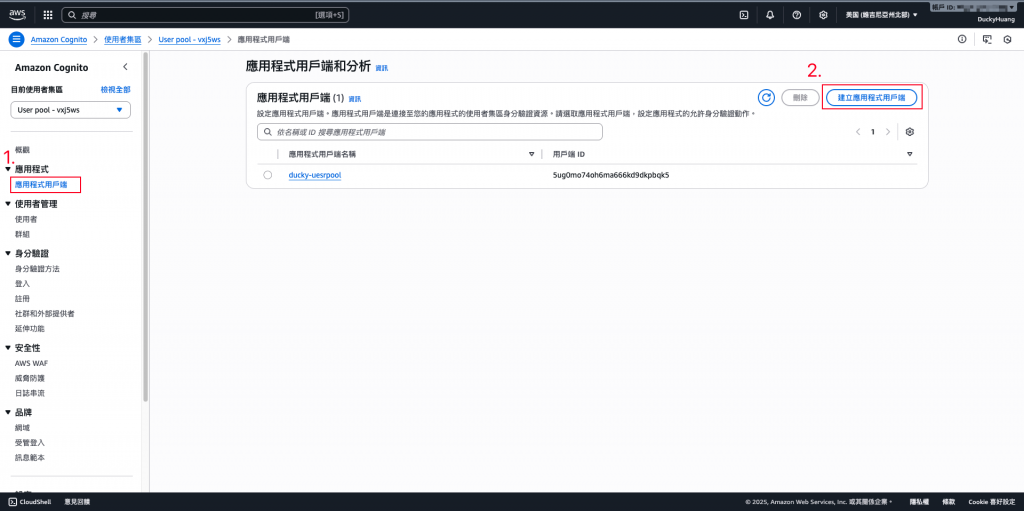The height and width of the screenshot is (511, 1024).
Task: Collapse the Amazon Cognito sidebar with the arrow
Action: pos(125,67)
